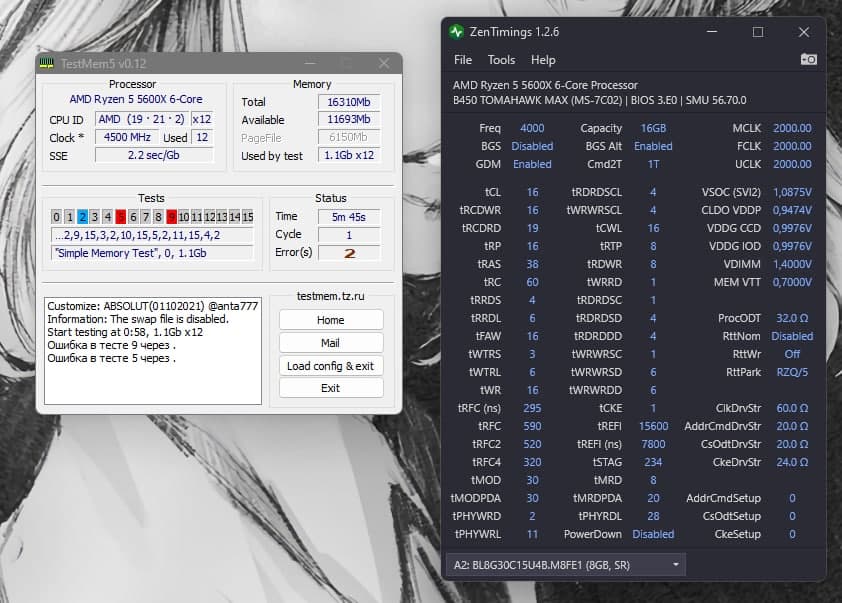Viewport: 842px width, 603px height.
Task: Click the BGS value Disabled
Action: (532, 146)
